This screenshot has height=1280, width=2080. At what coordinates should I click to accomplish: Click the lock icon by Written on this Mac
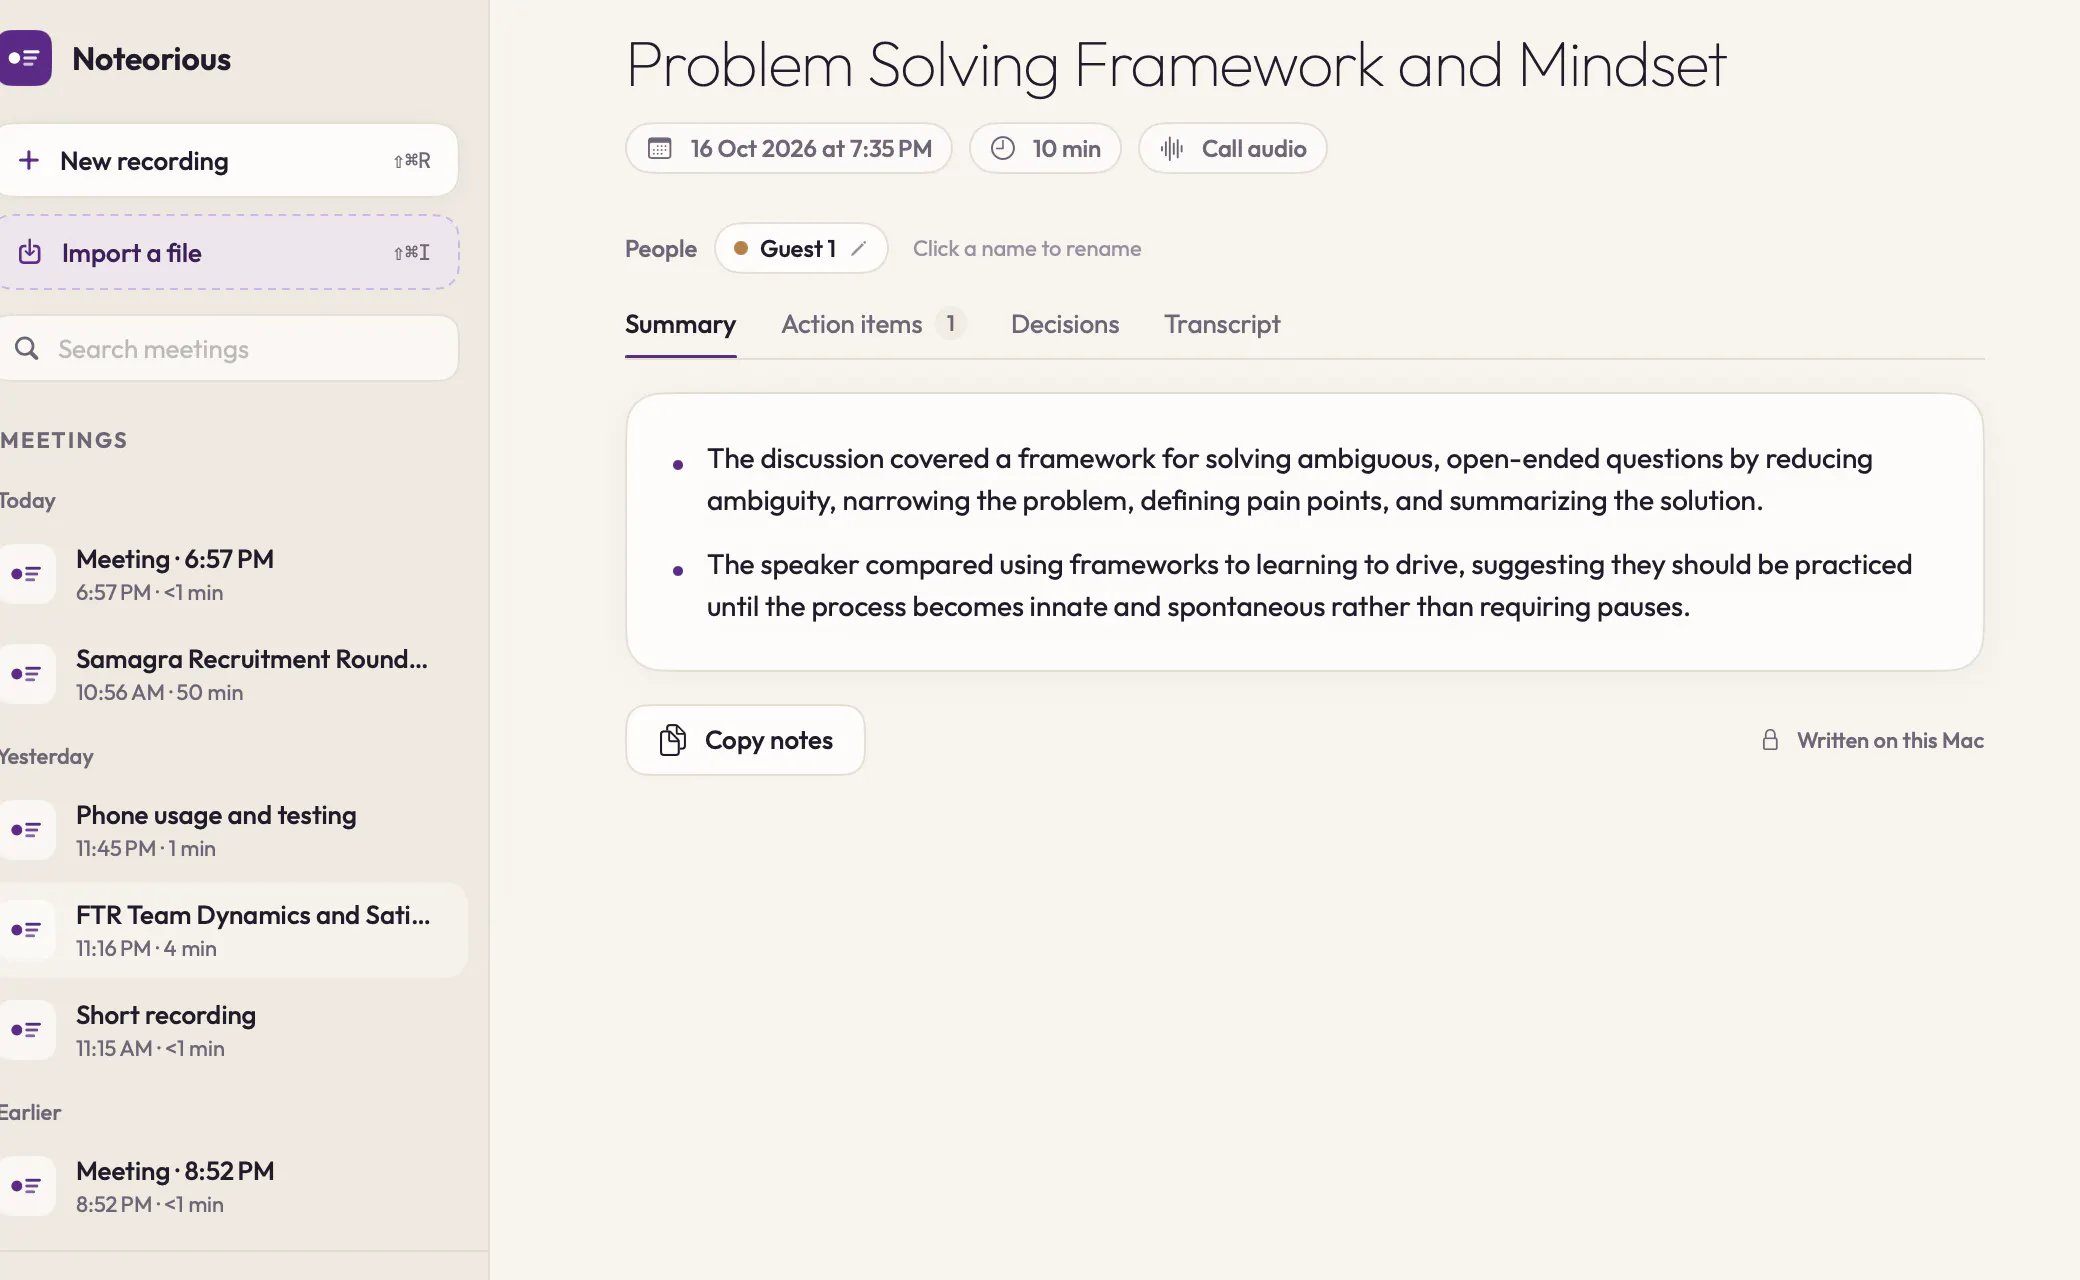[1770, 740]
